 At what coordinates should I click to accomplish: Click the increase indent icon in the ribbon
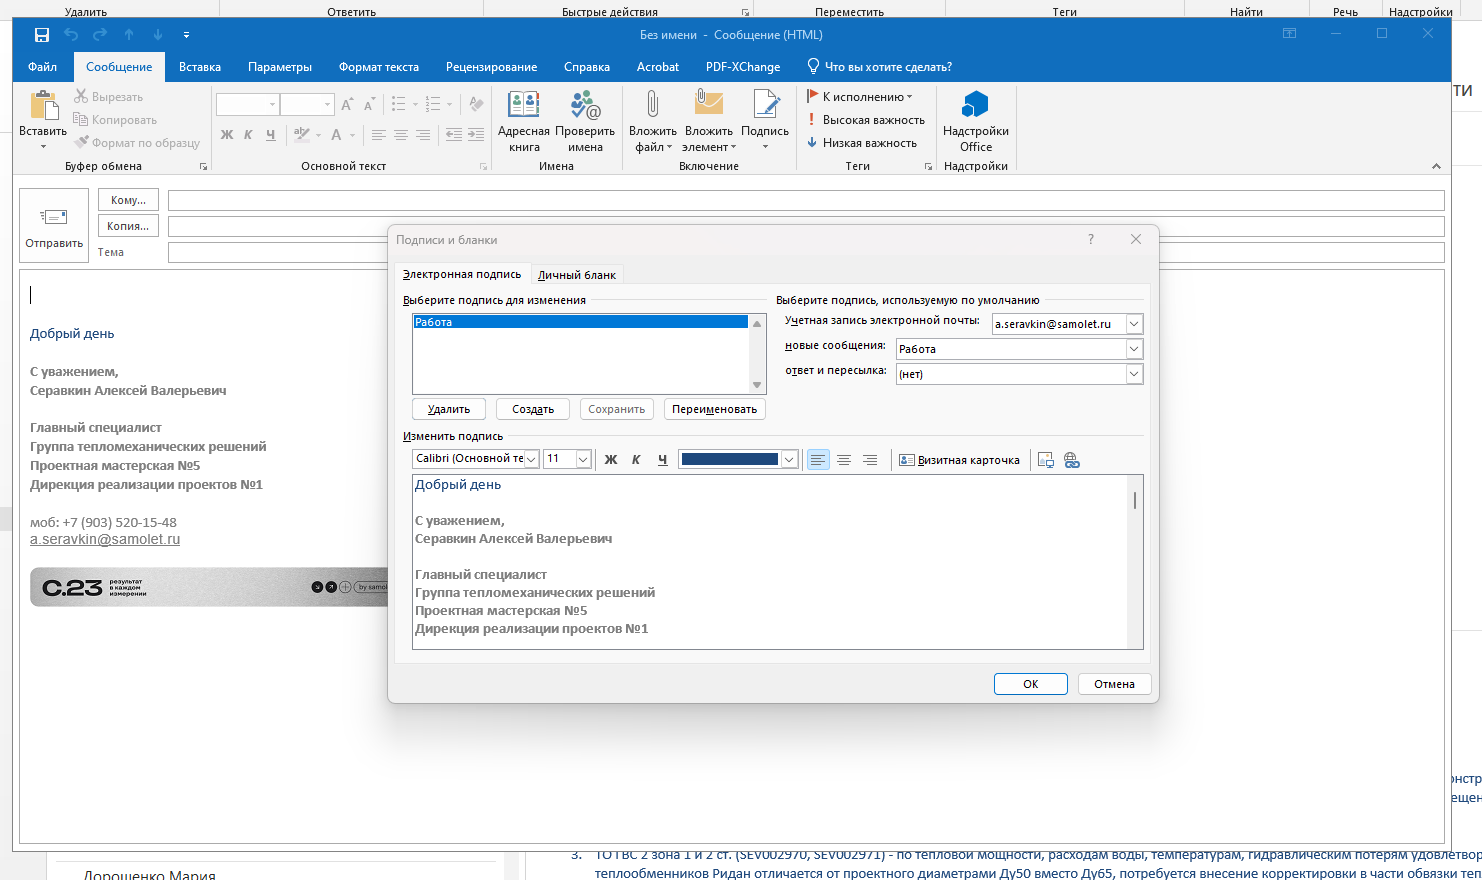click(x=476, y=135)
